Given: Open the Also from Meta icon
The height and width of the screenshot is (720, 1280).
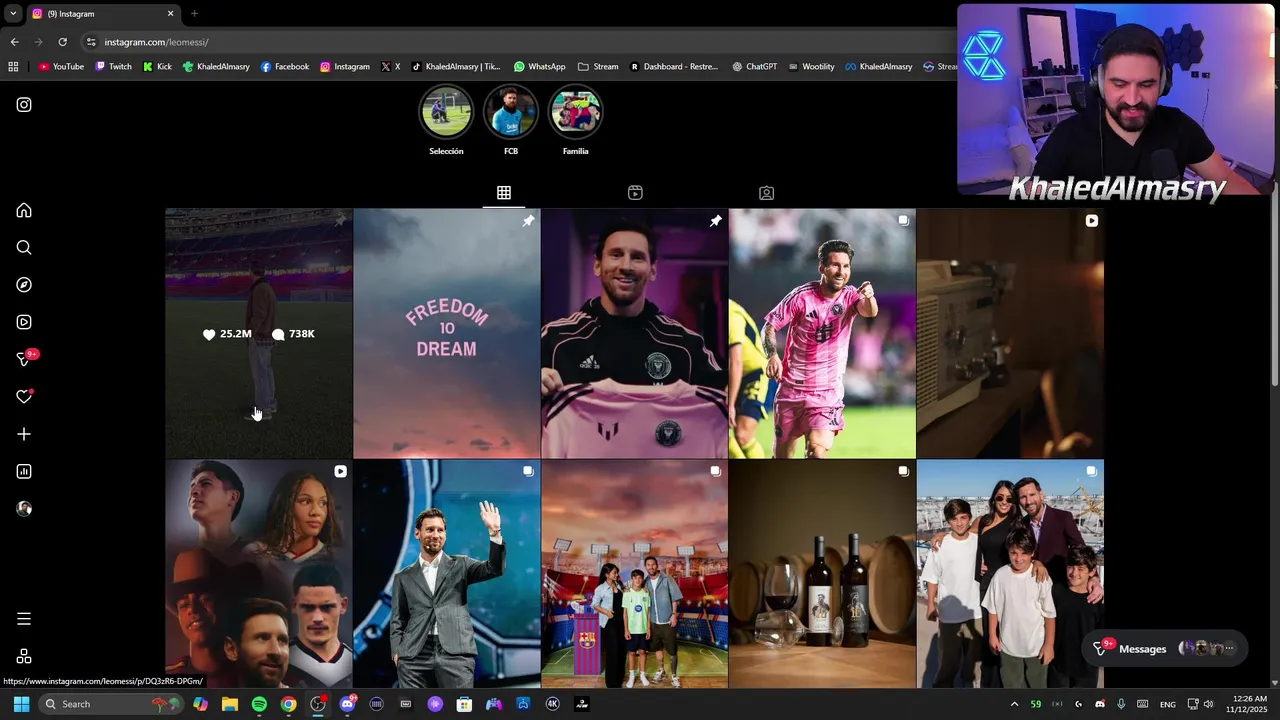Looking at the screenshot, I should click(x=24, y=656).
